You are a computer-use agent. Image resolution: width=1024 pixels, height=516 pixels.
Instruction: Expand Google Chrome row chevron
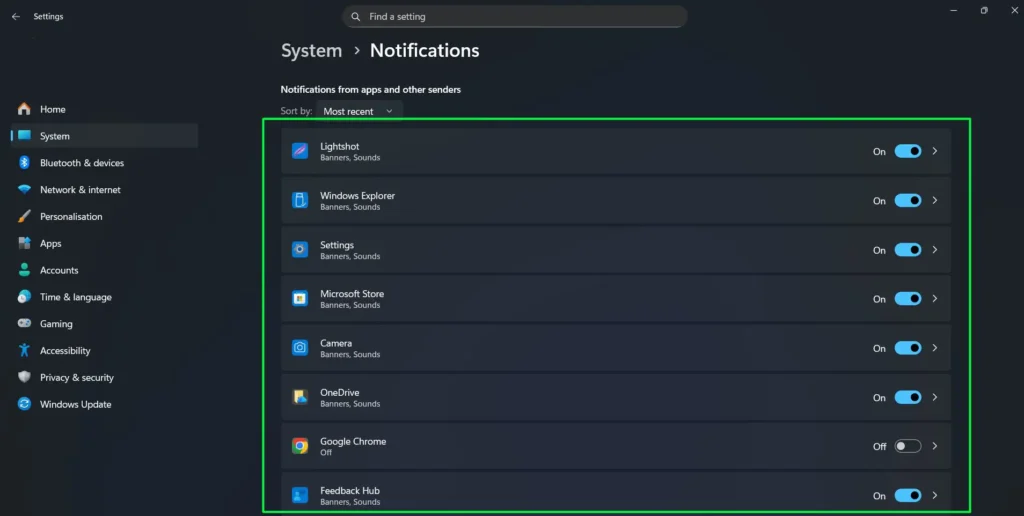click(935, 446)
